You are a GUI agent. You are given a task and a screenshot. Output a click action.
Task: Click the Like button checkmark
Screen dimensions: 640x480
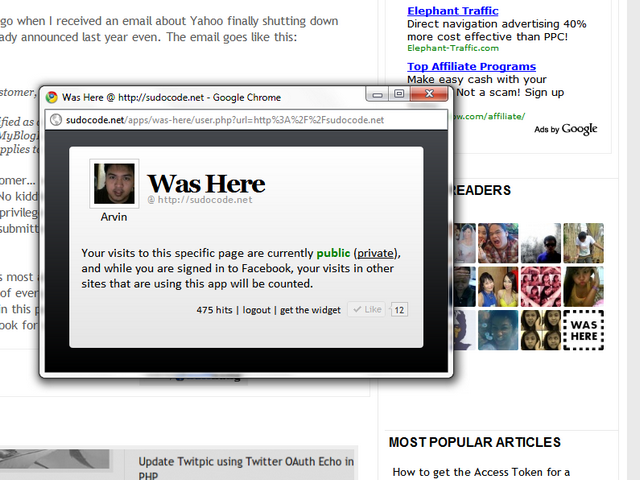[357, 309]
